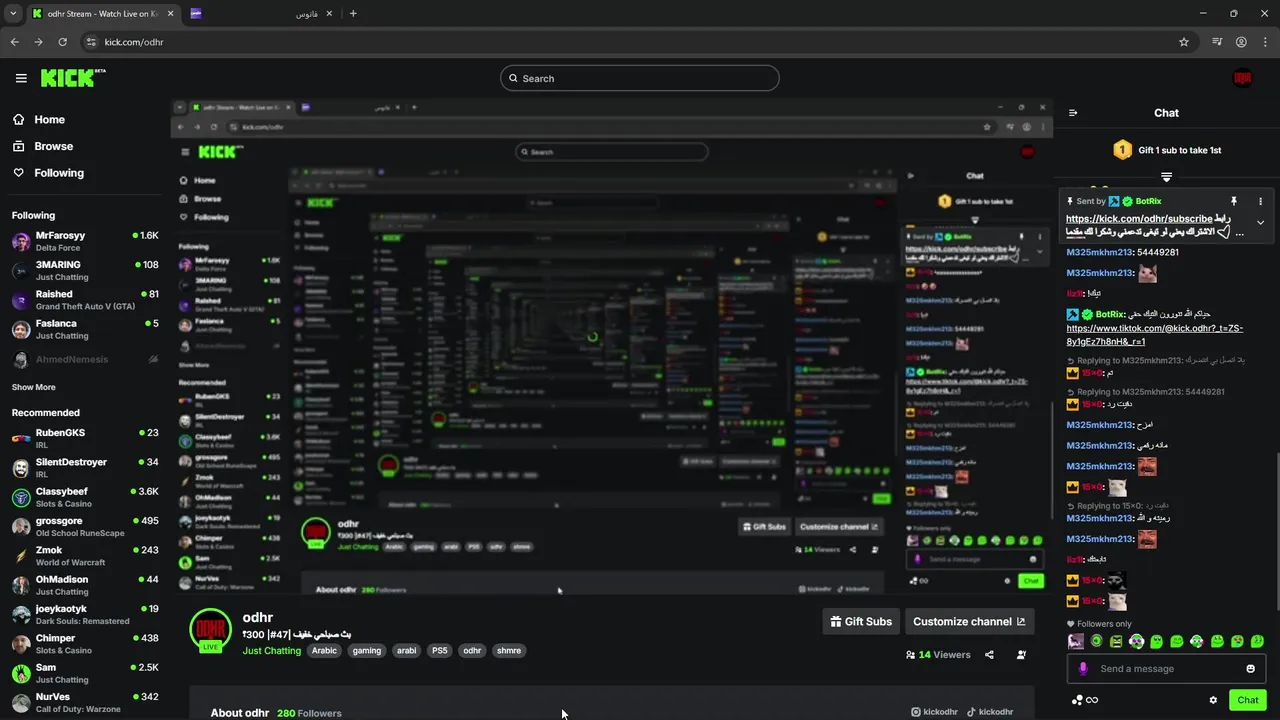1280x720 pixels.
Task: Click the purple microphone icon in chat input
Action: [1083, 669]
